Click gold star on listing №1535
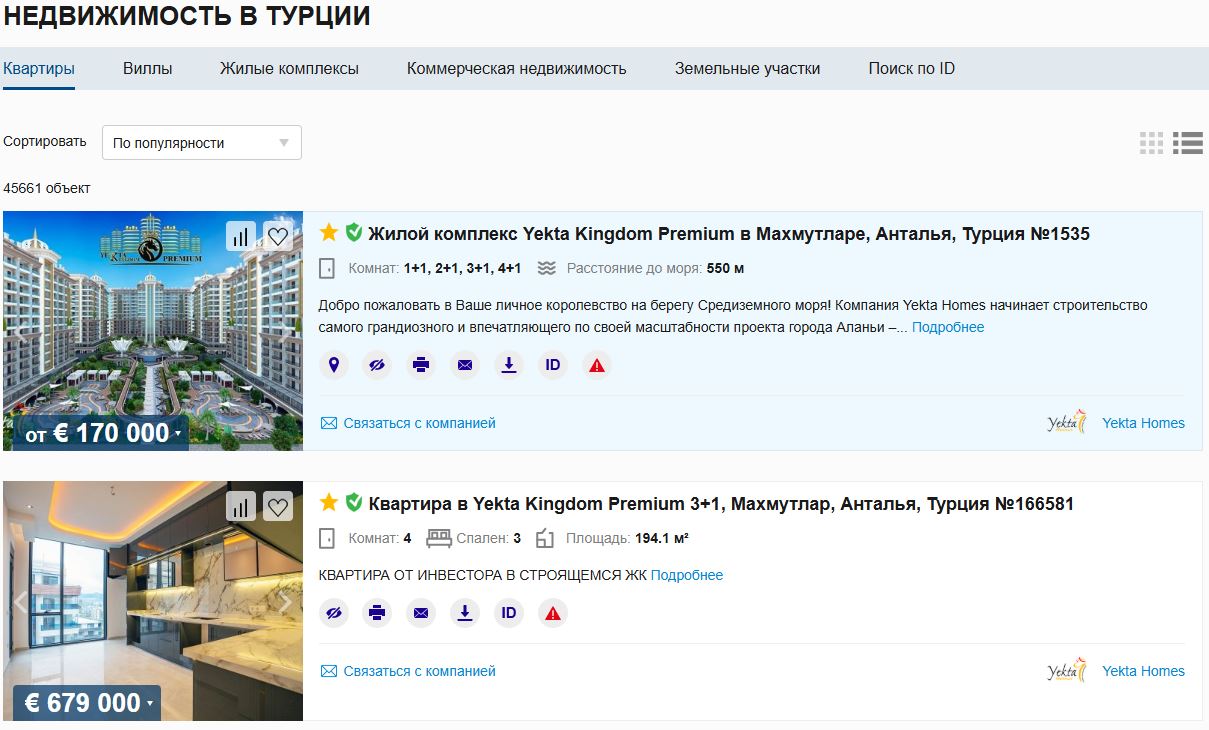1209x730 pixels. 329,233
